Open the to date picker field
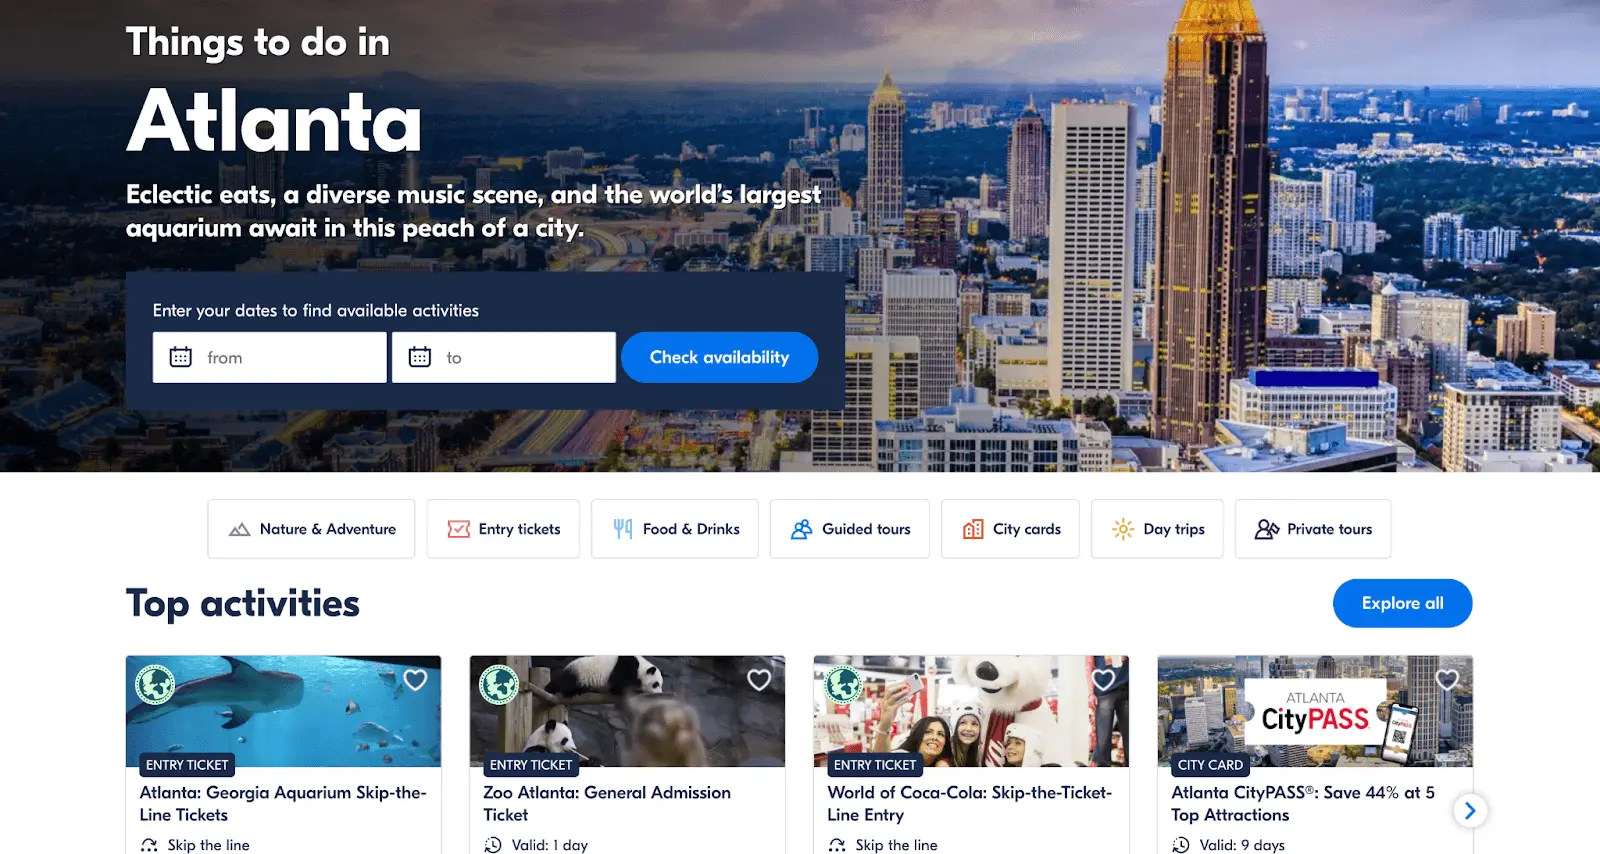Viewport: 1600px width, 854px height. click(x=504, y=357)
